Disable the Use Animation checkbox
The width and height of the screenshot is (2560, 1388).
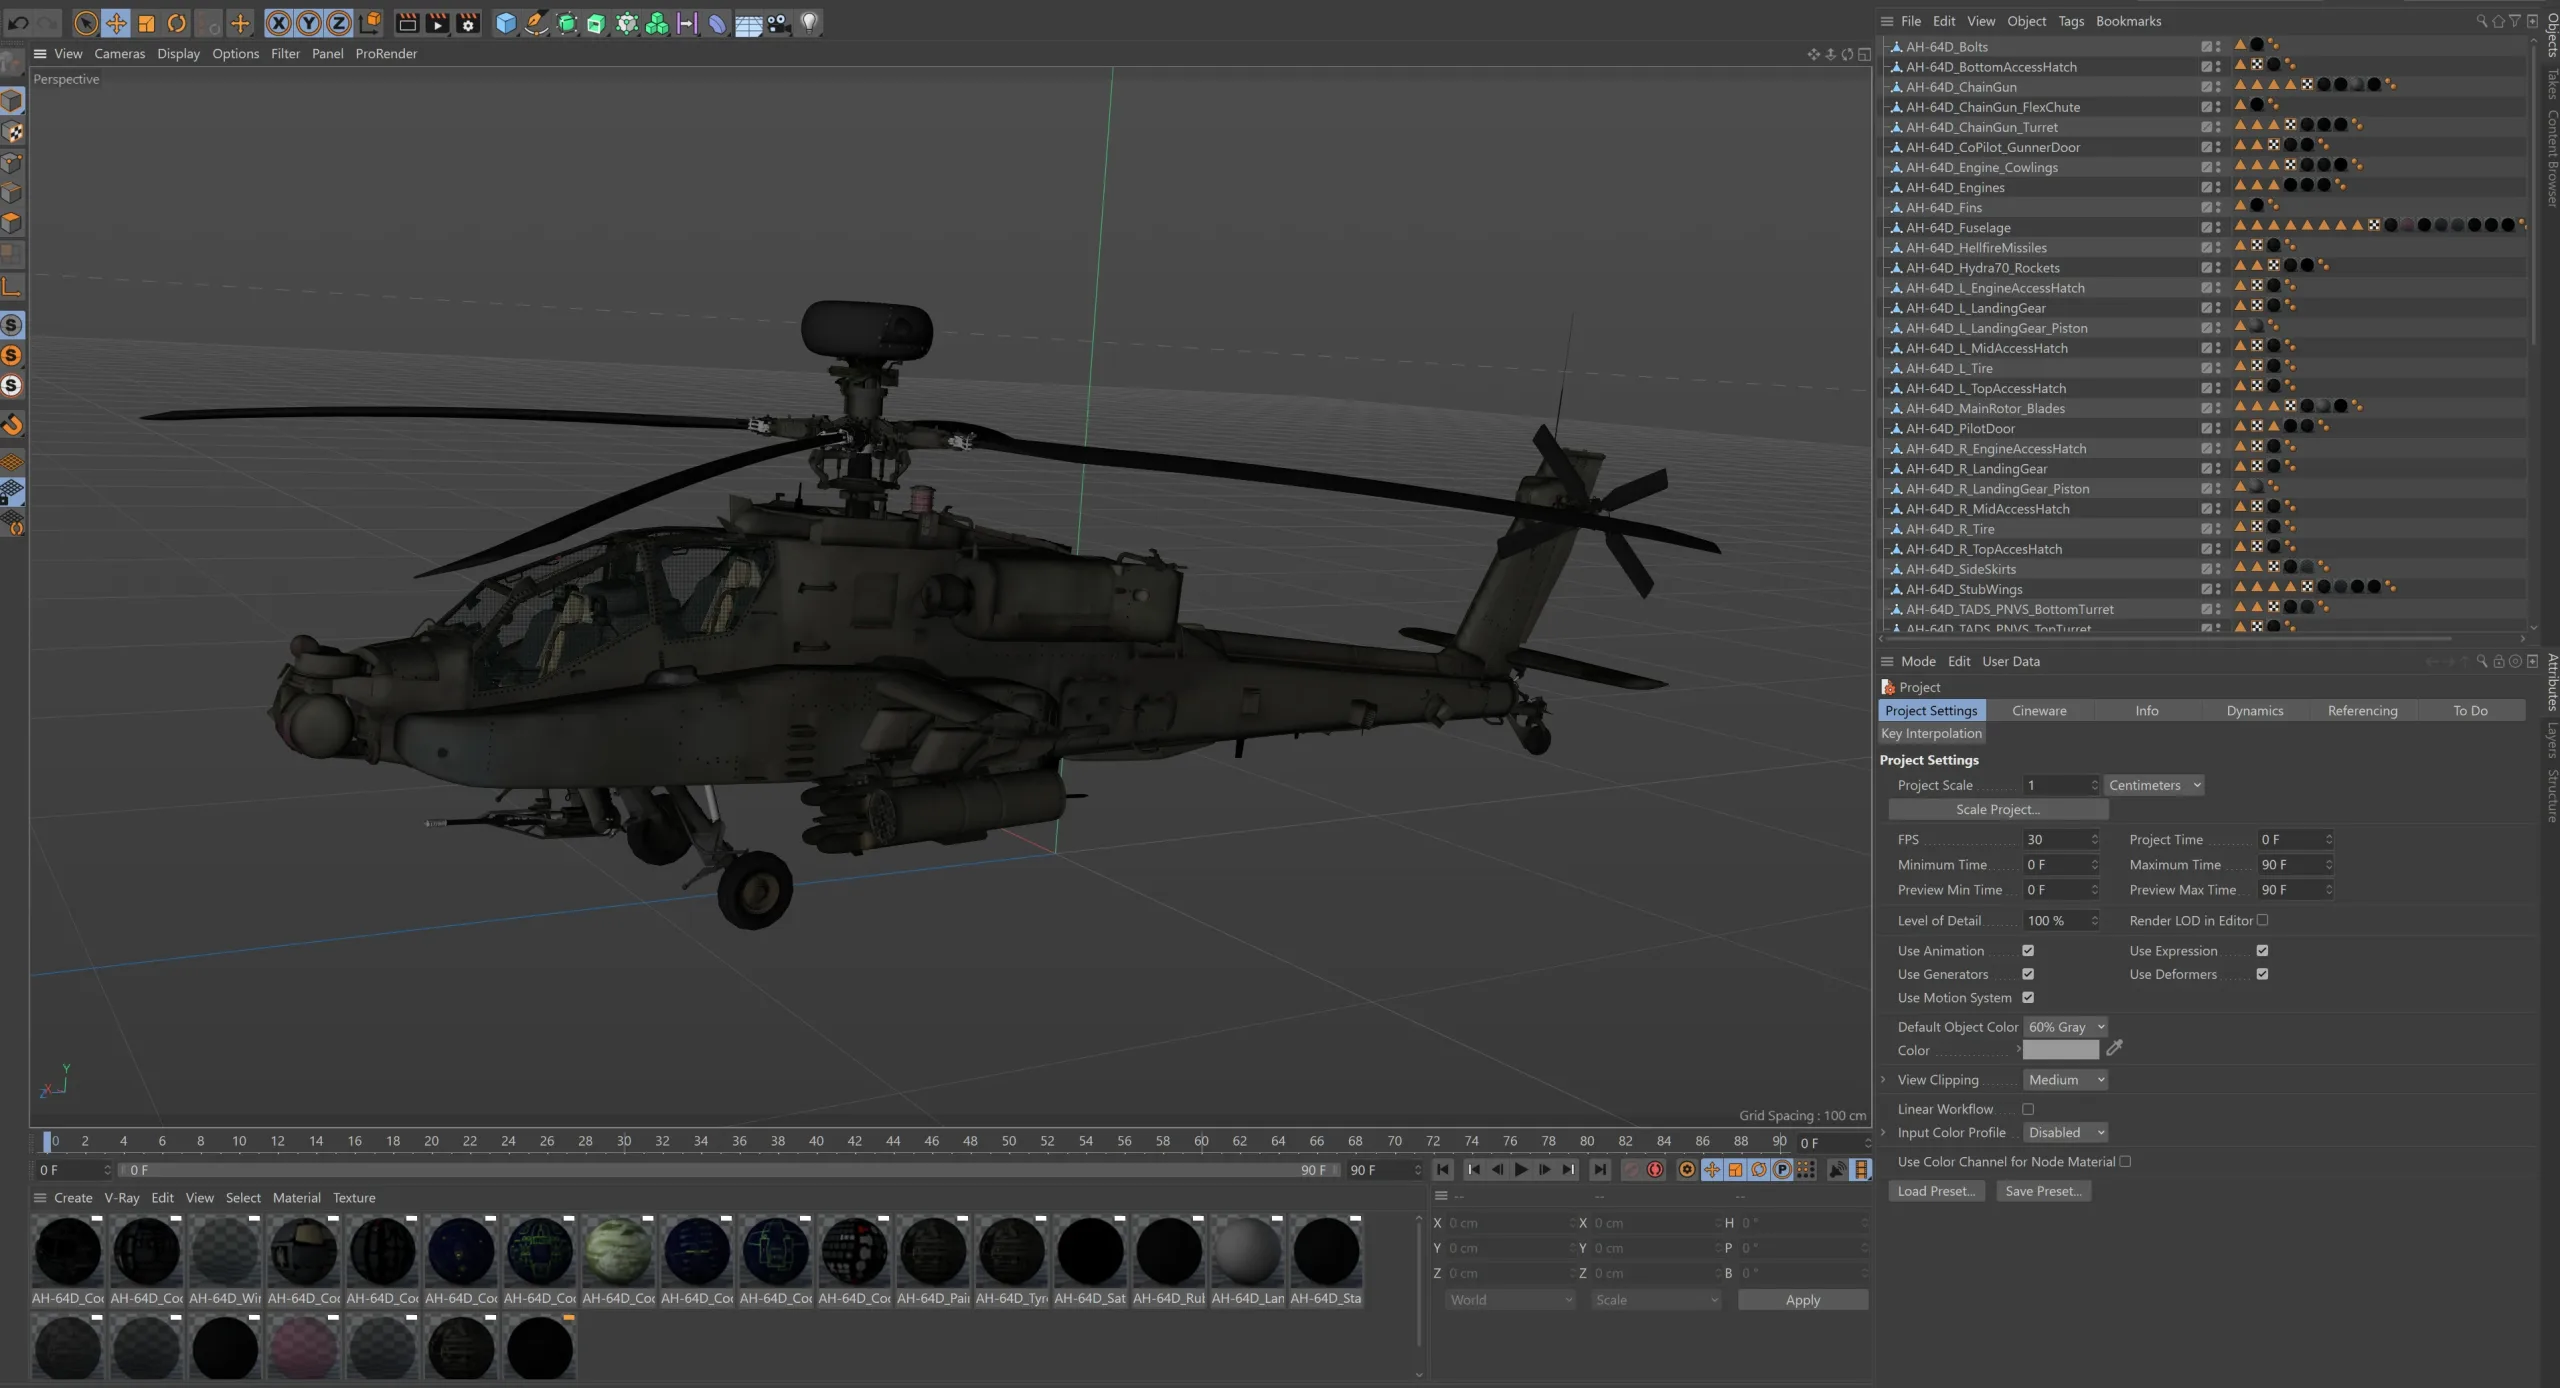coord(2028,950)
